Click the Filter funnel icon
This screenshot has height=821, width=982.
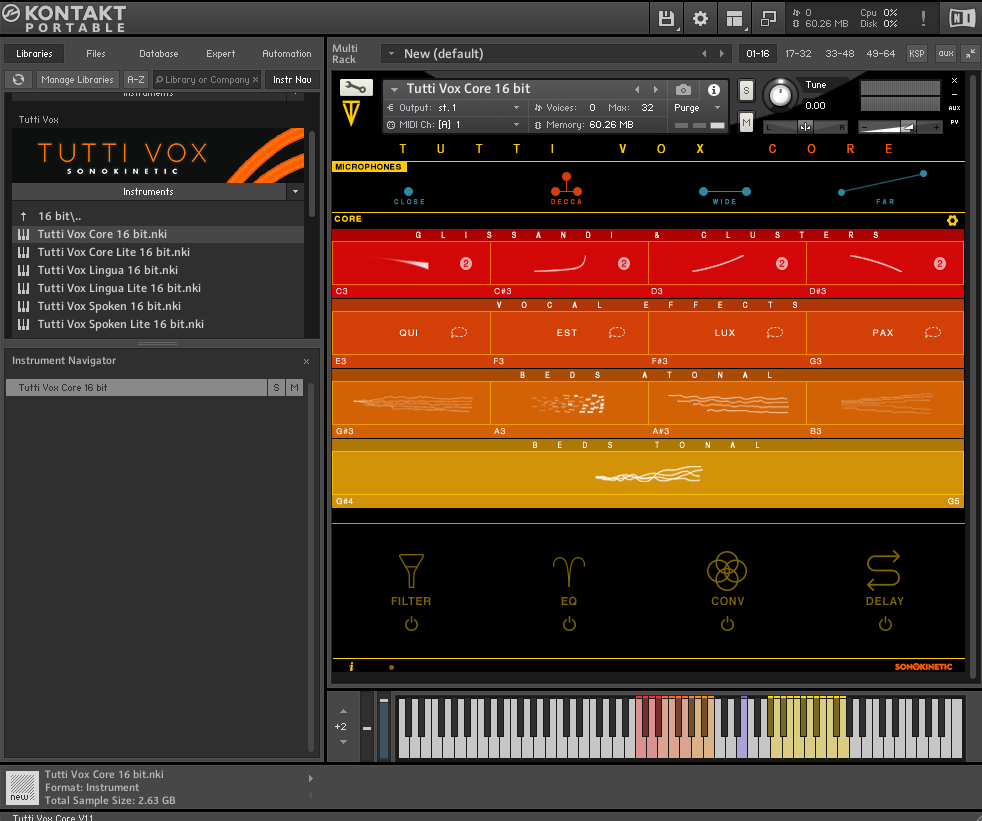coord(411,571)
